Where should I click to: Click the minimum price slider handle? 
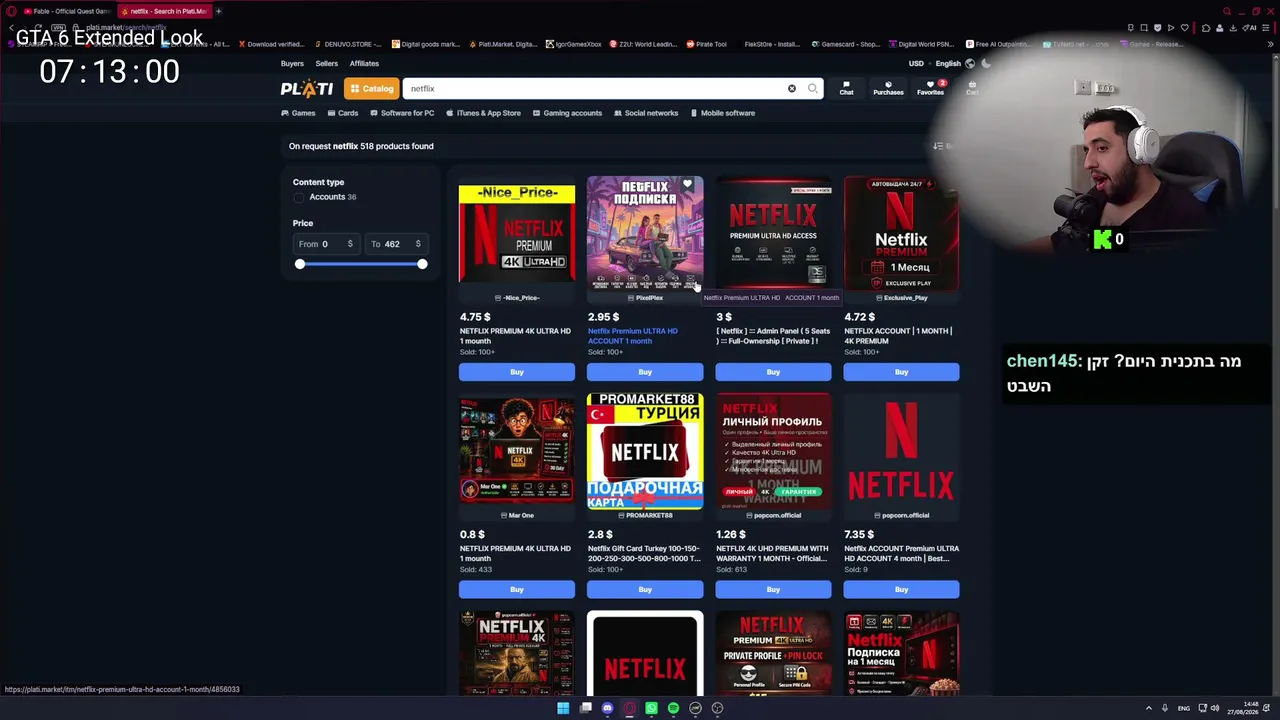click(300, 264)
